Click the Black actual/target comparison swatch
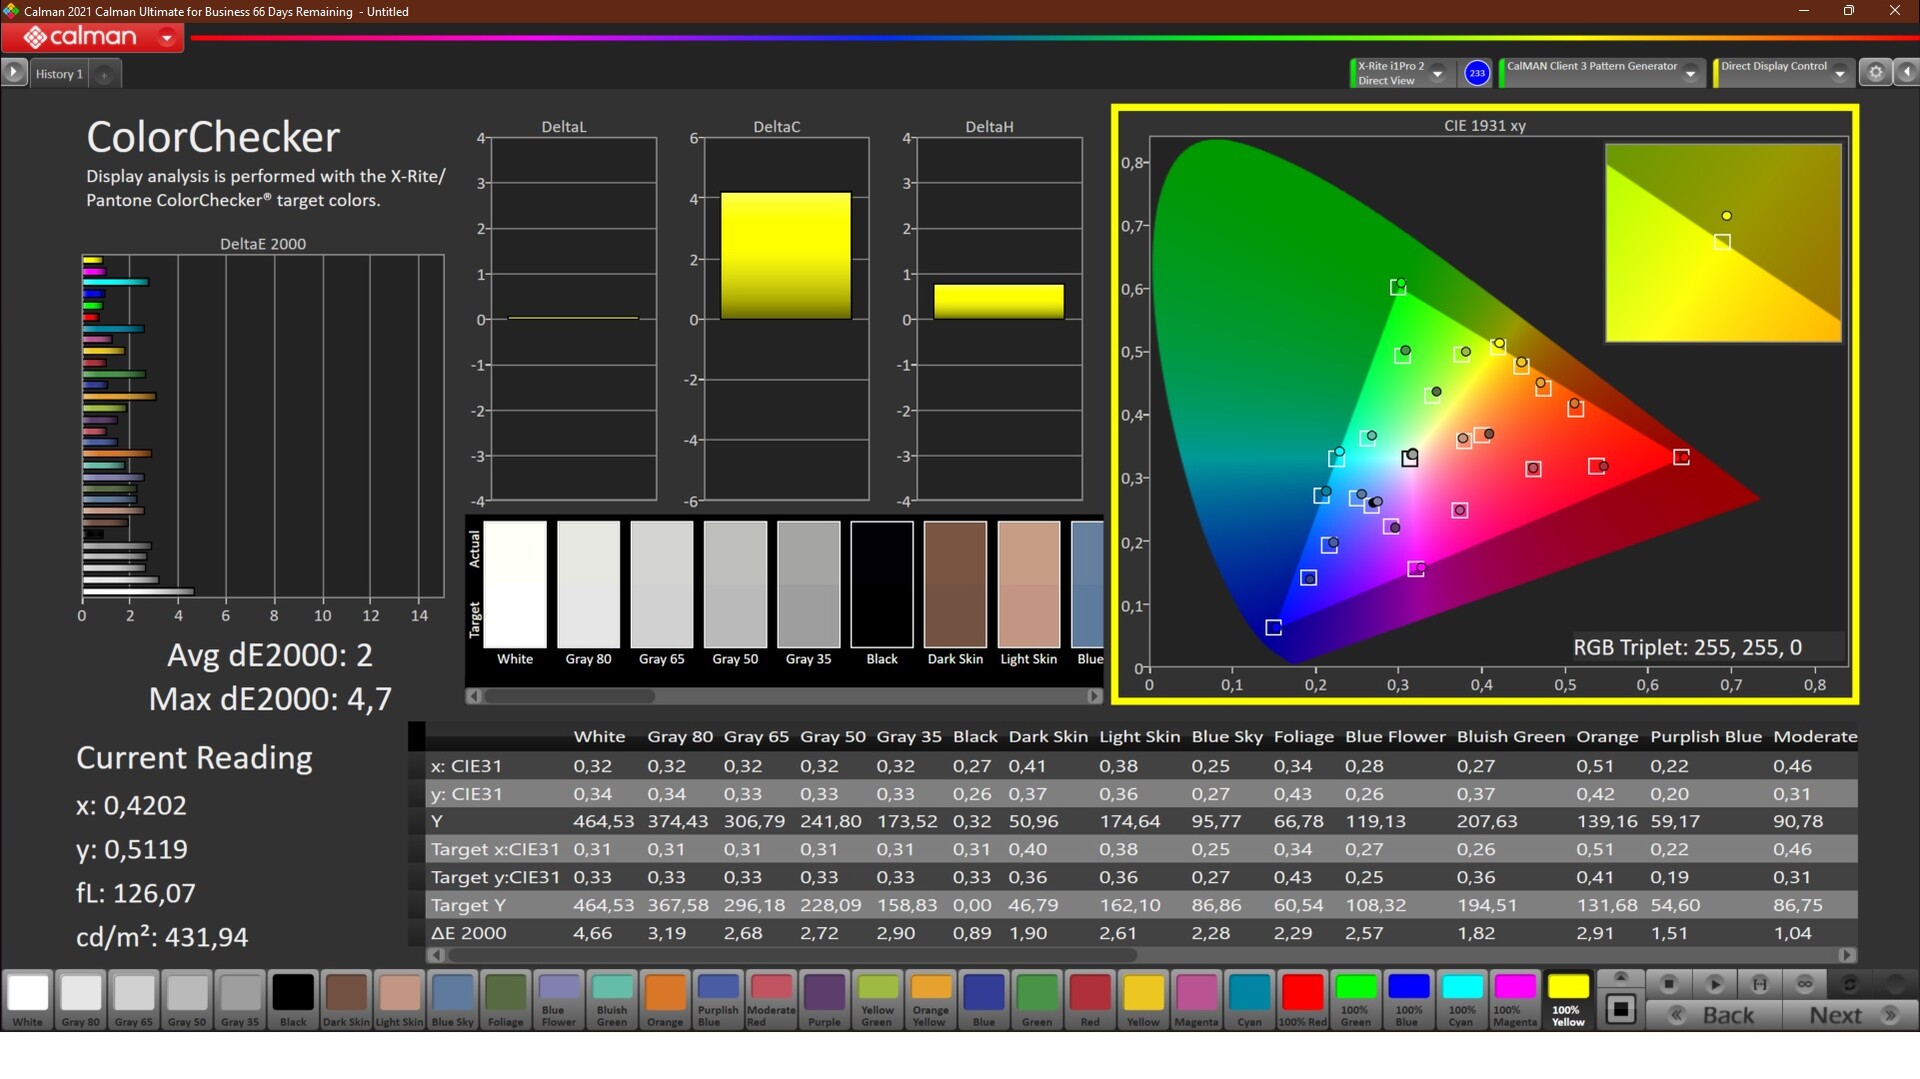The width and height of the screenshot is (1920, 1079). click(x=882, y=584)
